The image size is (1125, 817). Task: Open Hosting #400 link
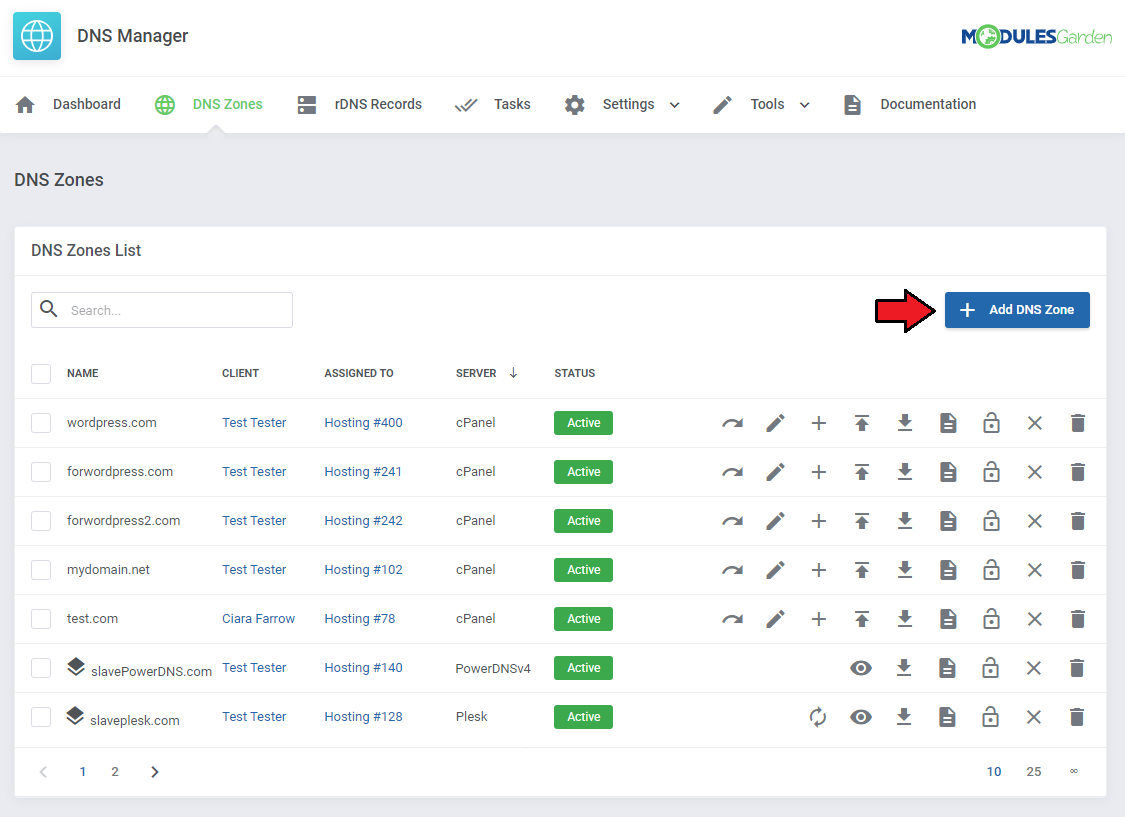(363, 422)
